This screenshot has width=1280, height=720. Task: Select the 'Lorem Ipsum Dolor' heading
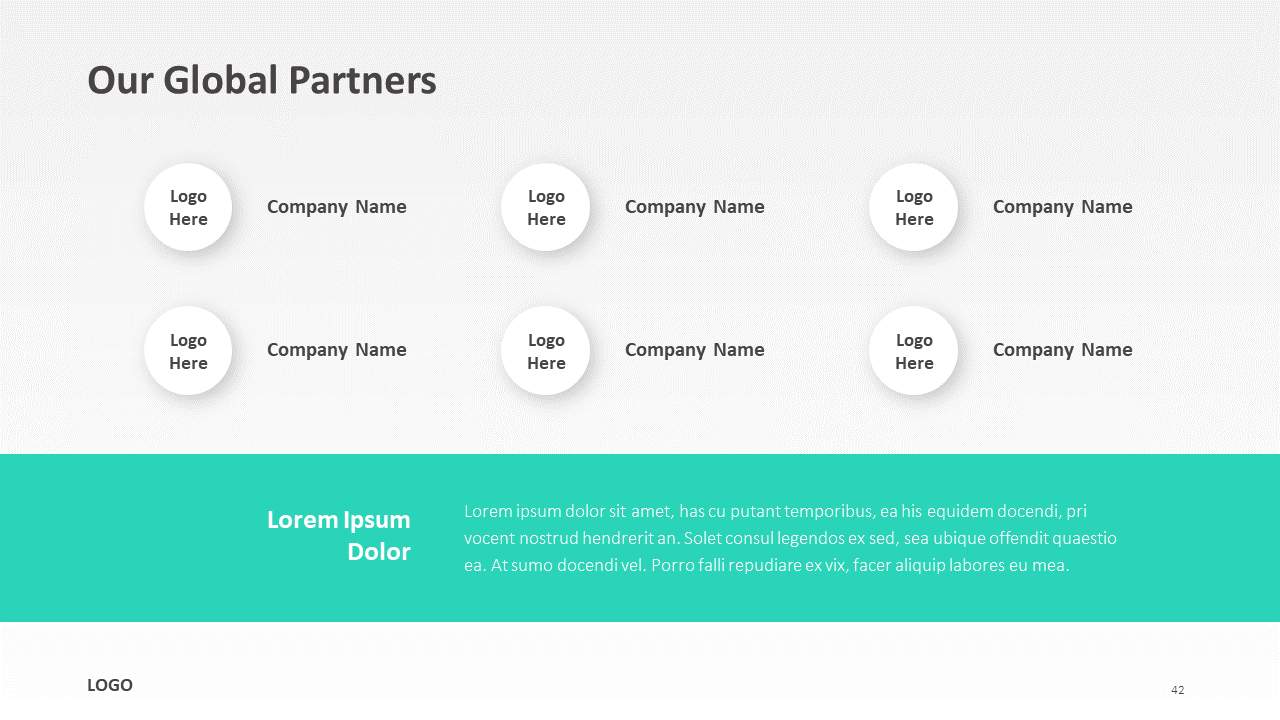click(x=339, y=535)
